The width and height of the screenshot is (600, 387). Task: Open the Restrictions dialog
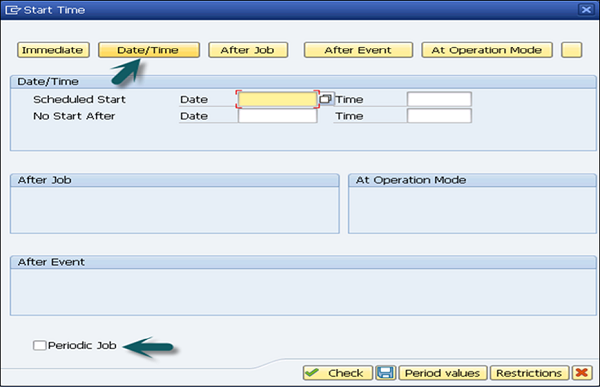pos(530,372)
